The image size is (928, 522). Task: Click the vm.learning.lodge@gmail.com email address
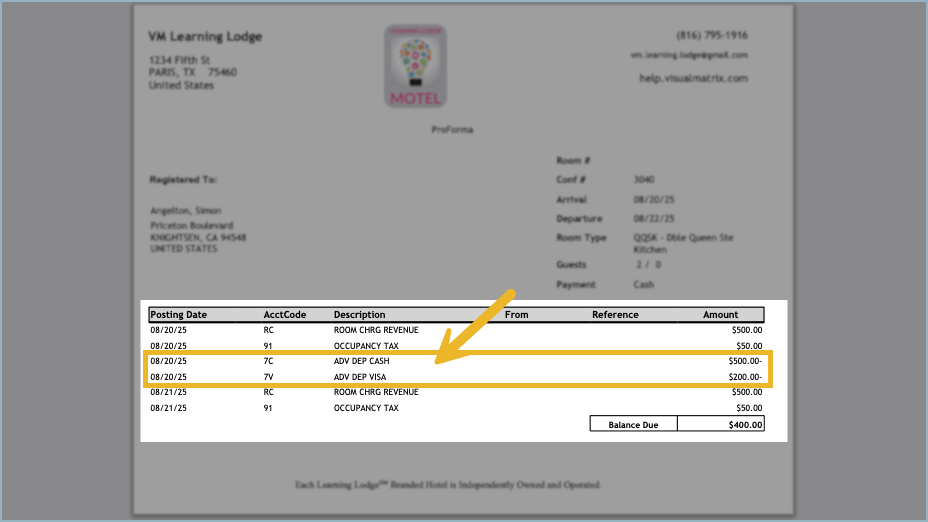(x=688, y=55)
